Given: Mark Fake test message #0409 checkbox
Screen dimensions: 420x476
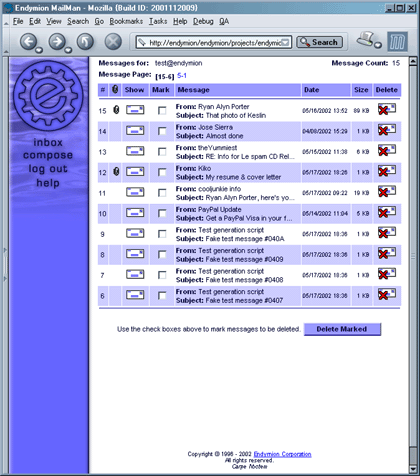Looking at the screenshot, I should (x=162, y=255).
